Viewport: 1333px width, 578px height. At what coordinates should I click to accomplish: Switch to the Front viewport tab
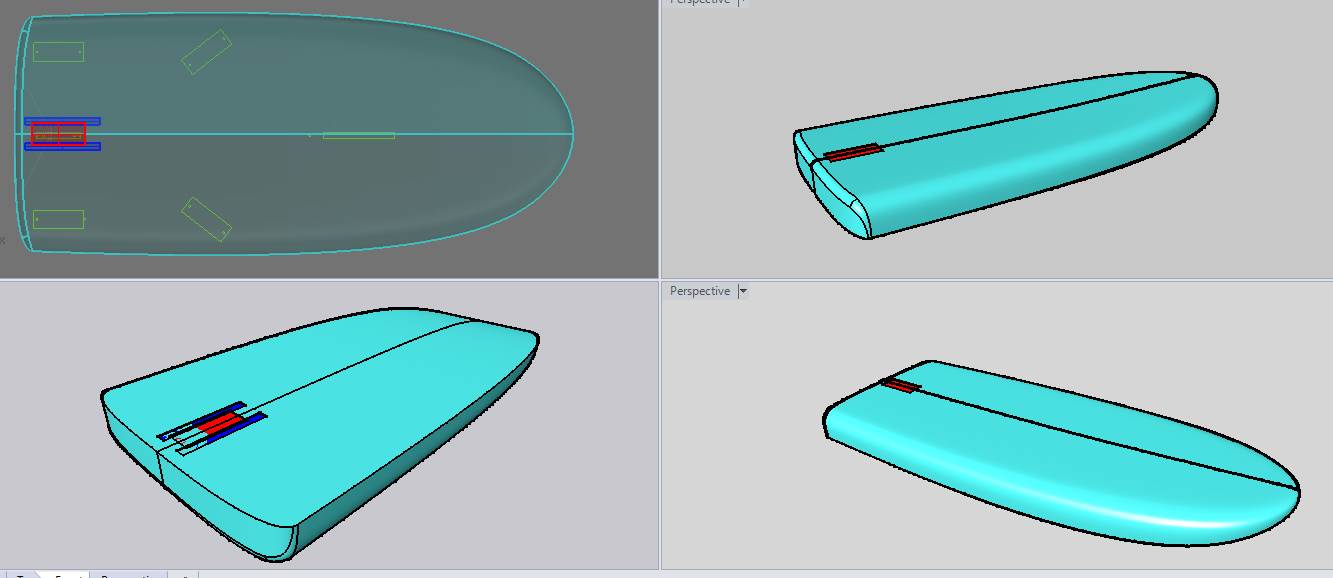coord(66,576)
